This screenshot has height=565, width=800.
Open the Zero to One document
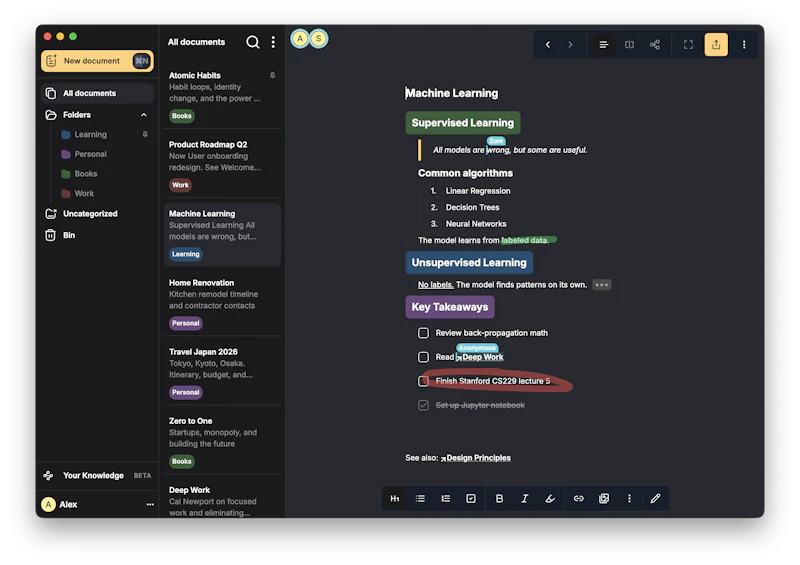click(x=222, y=440)
